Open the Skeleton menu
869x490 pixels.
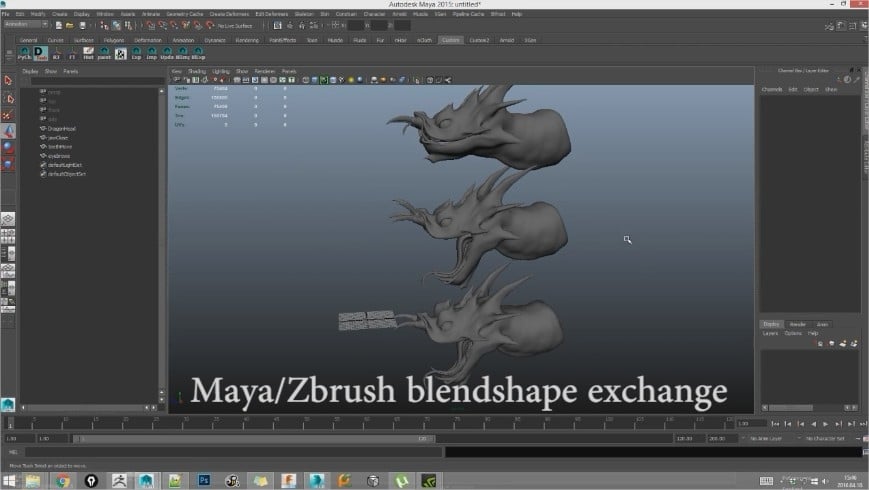tap(304, 14)
